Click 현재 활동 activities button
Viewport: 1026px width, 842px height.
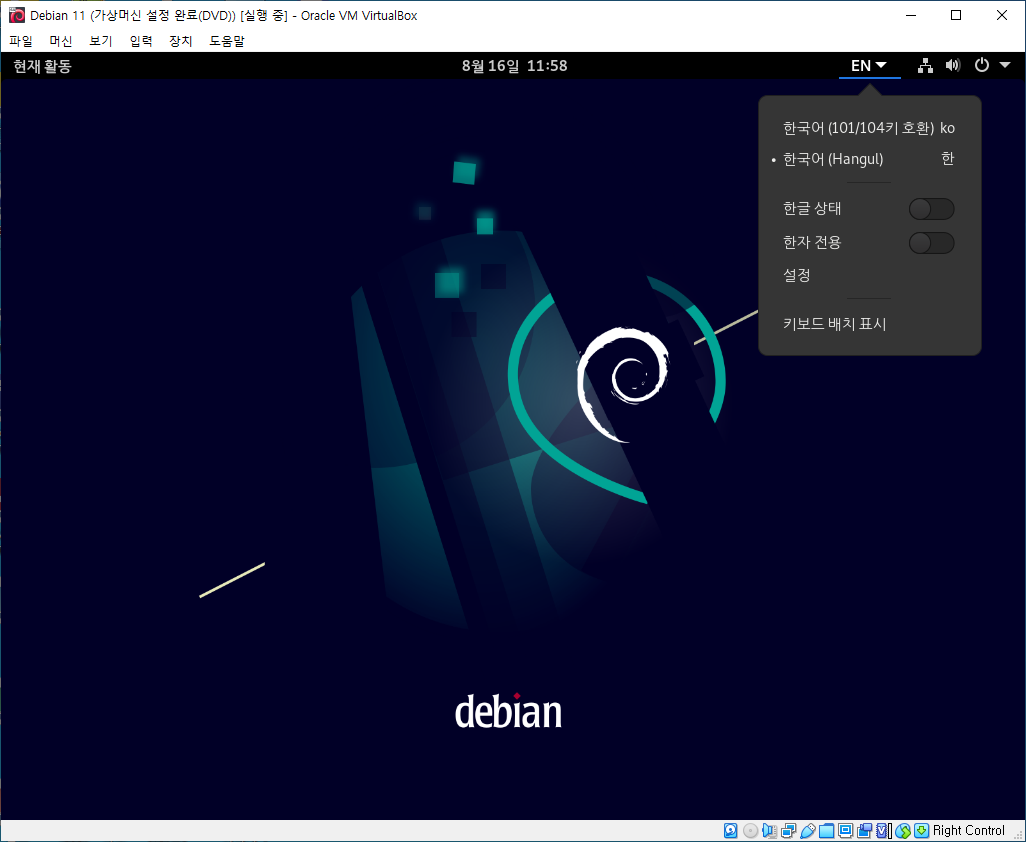(x=43, y=65)
